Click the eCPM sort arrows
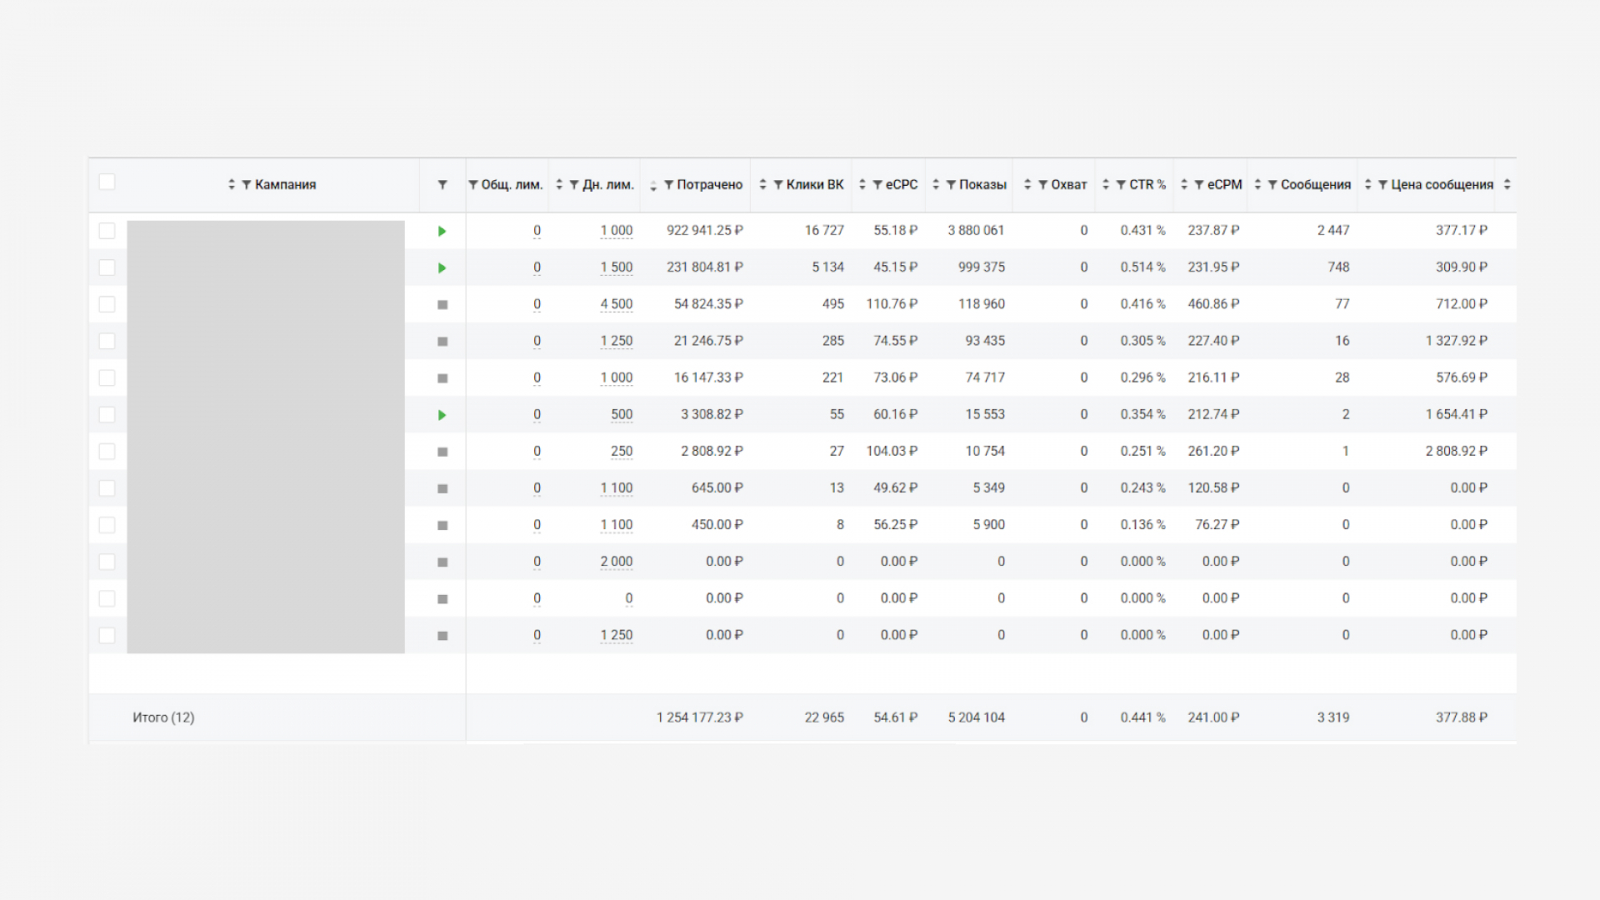 click(1184, 185)
